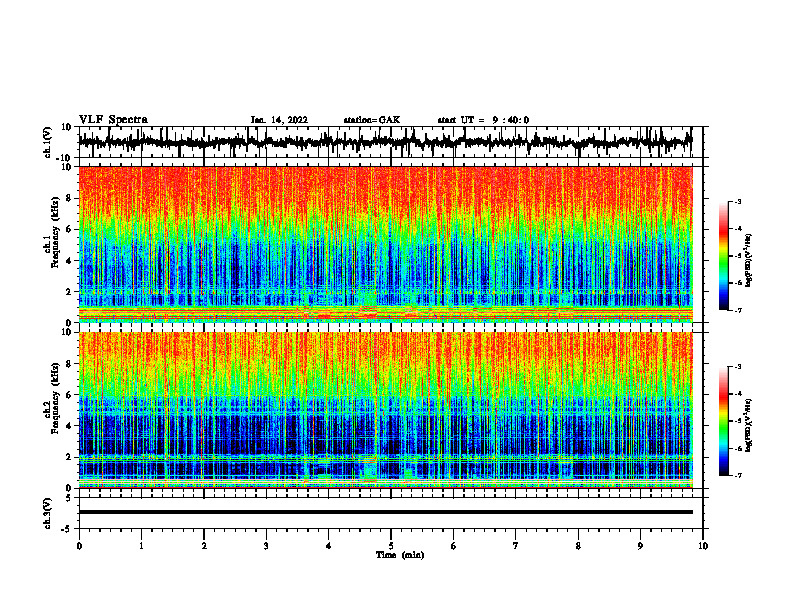Click tick label "3" on the time axis
792x612 pixels.
pos(266,546)
